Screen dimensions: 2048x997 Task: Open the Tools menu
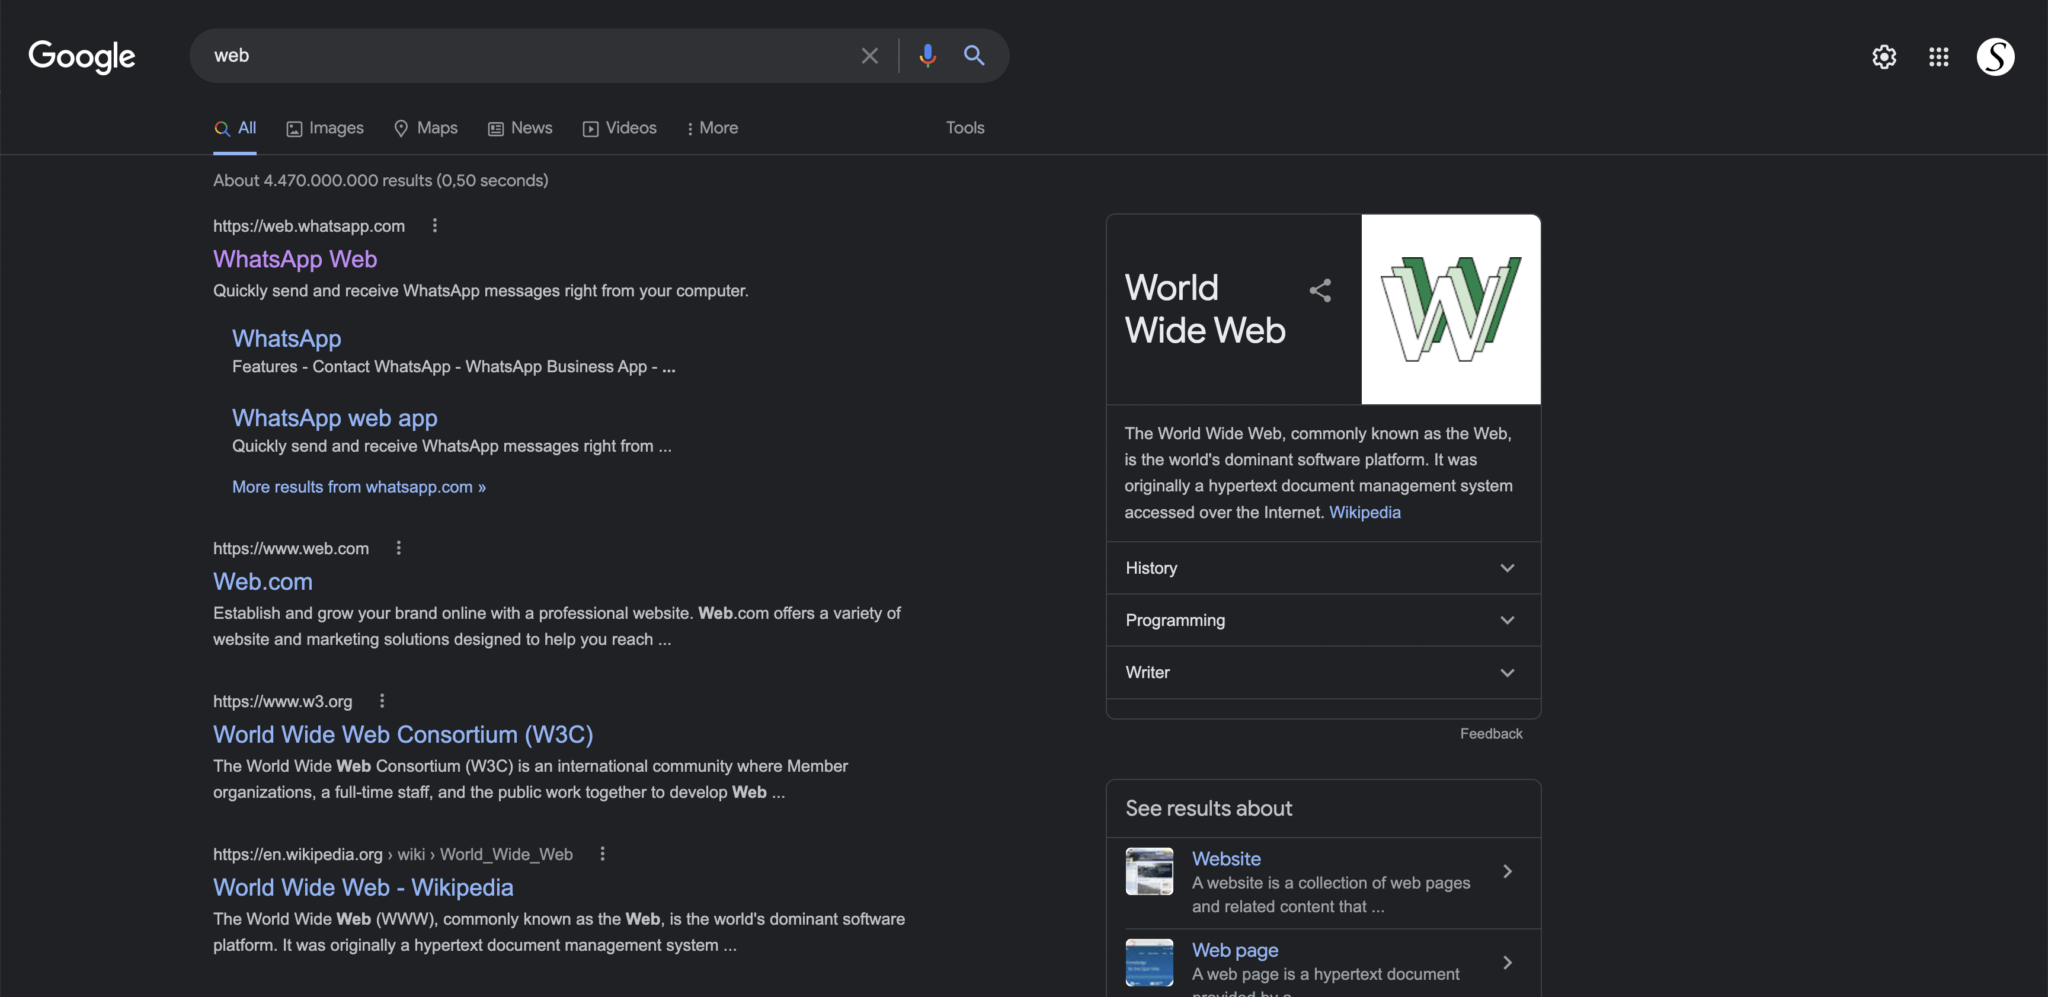[x=964, y=128]
